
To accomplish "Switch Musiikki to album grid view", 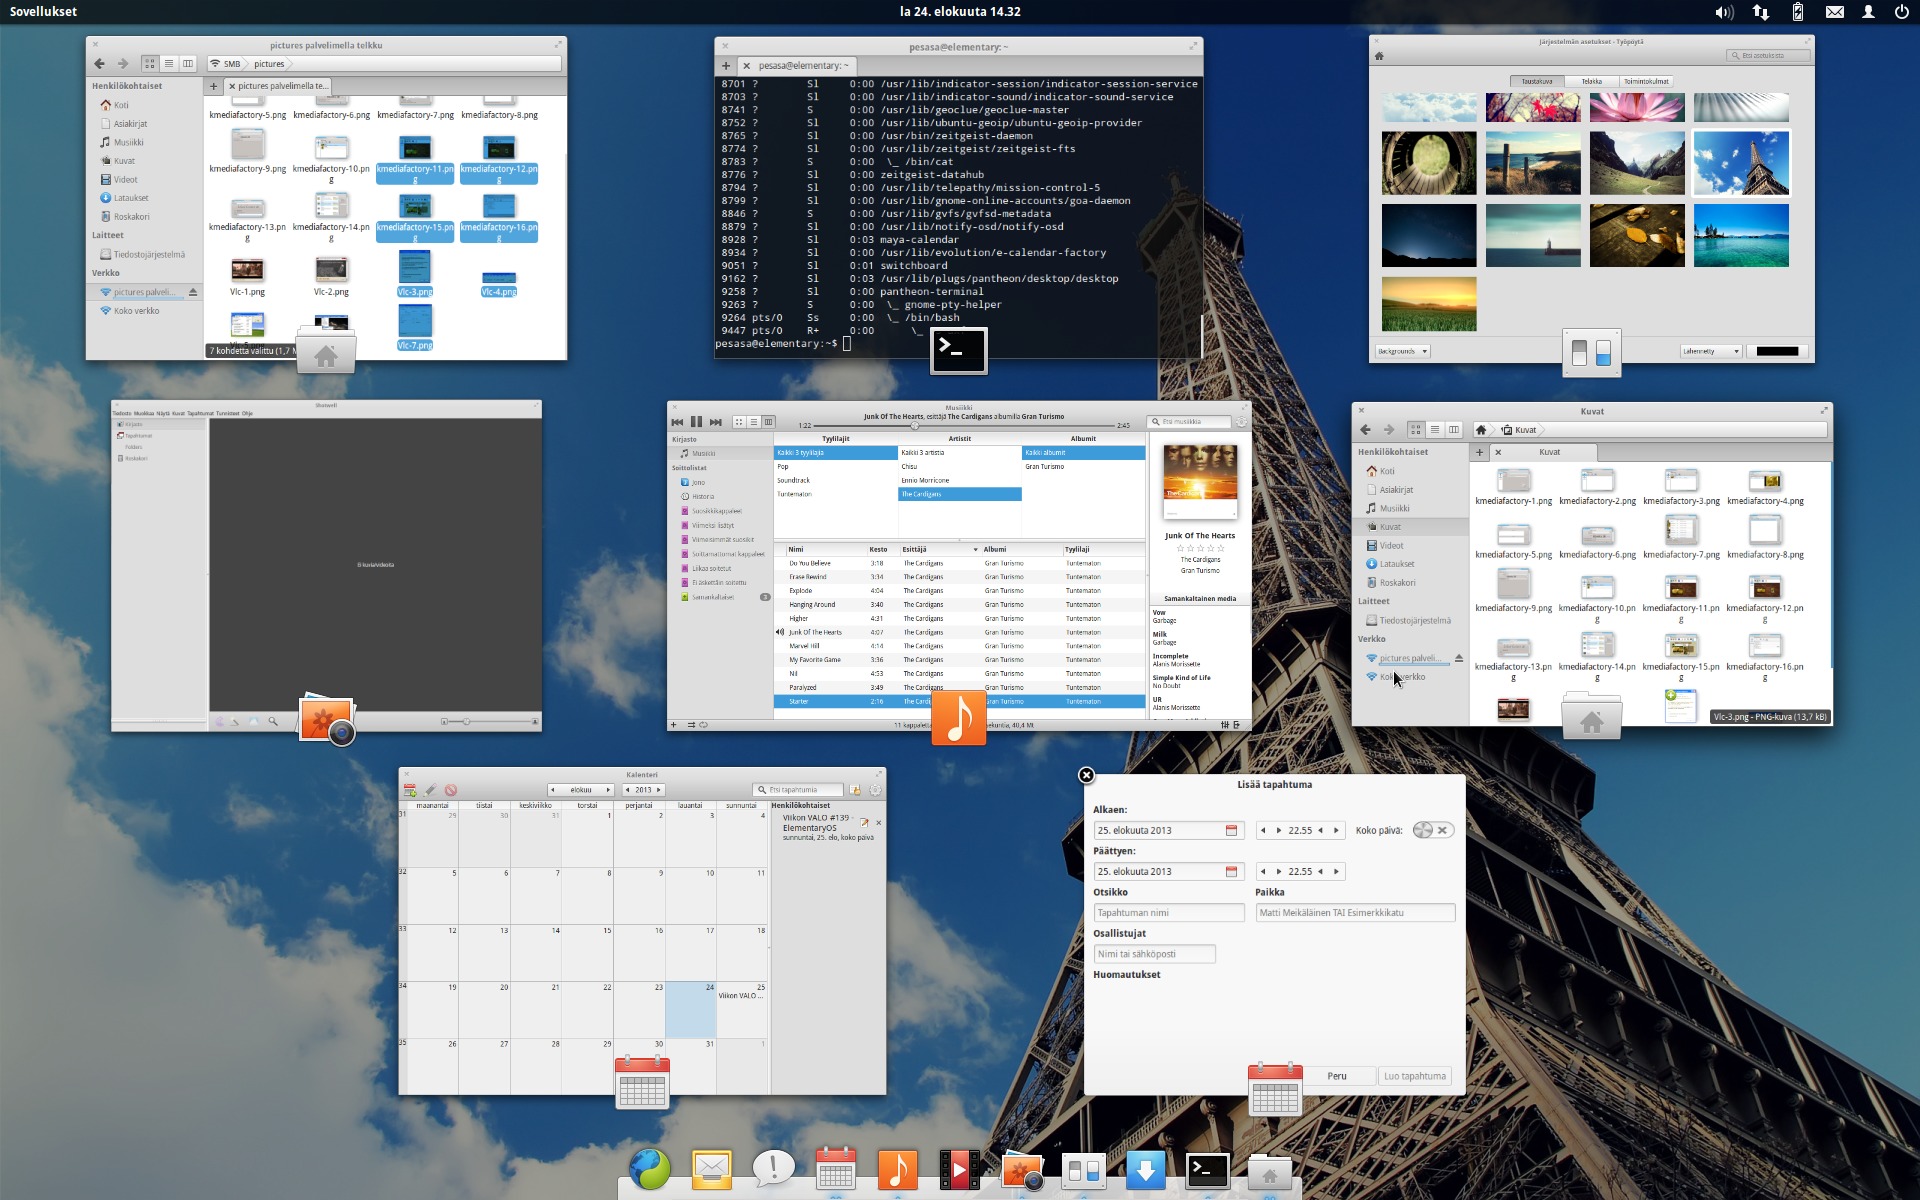I will coord(739,422).
